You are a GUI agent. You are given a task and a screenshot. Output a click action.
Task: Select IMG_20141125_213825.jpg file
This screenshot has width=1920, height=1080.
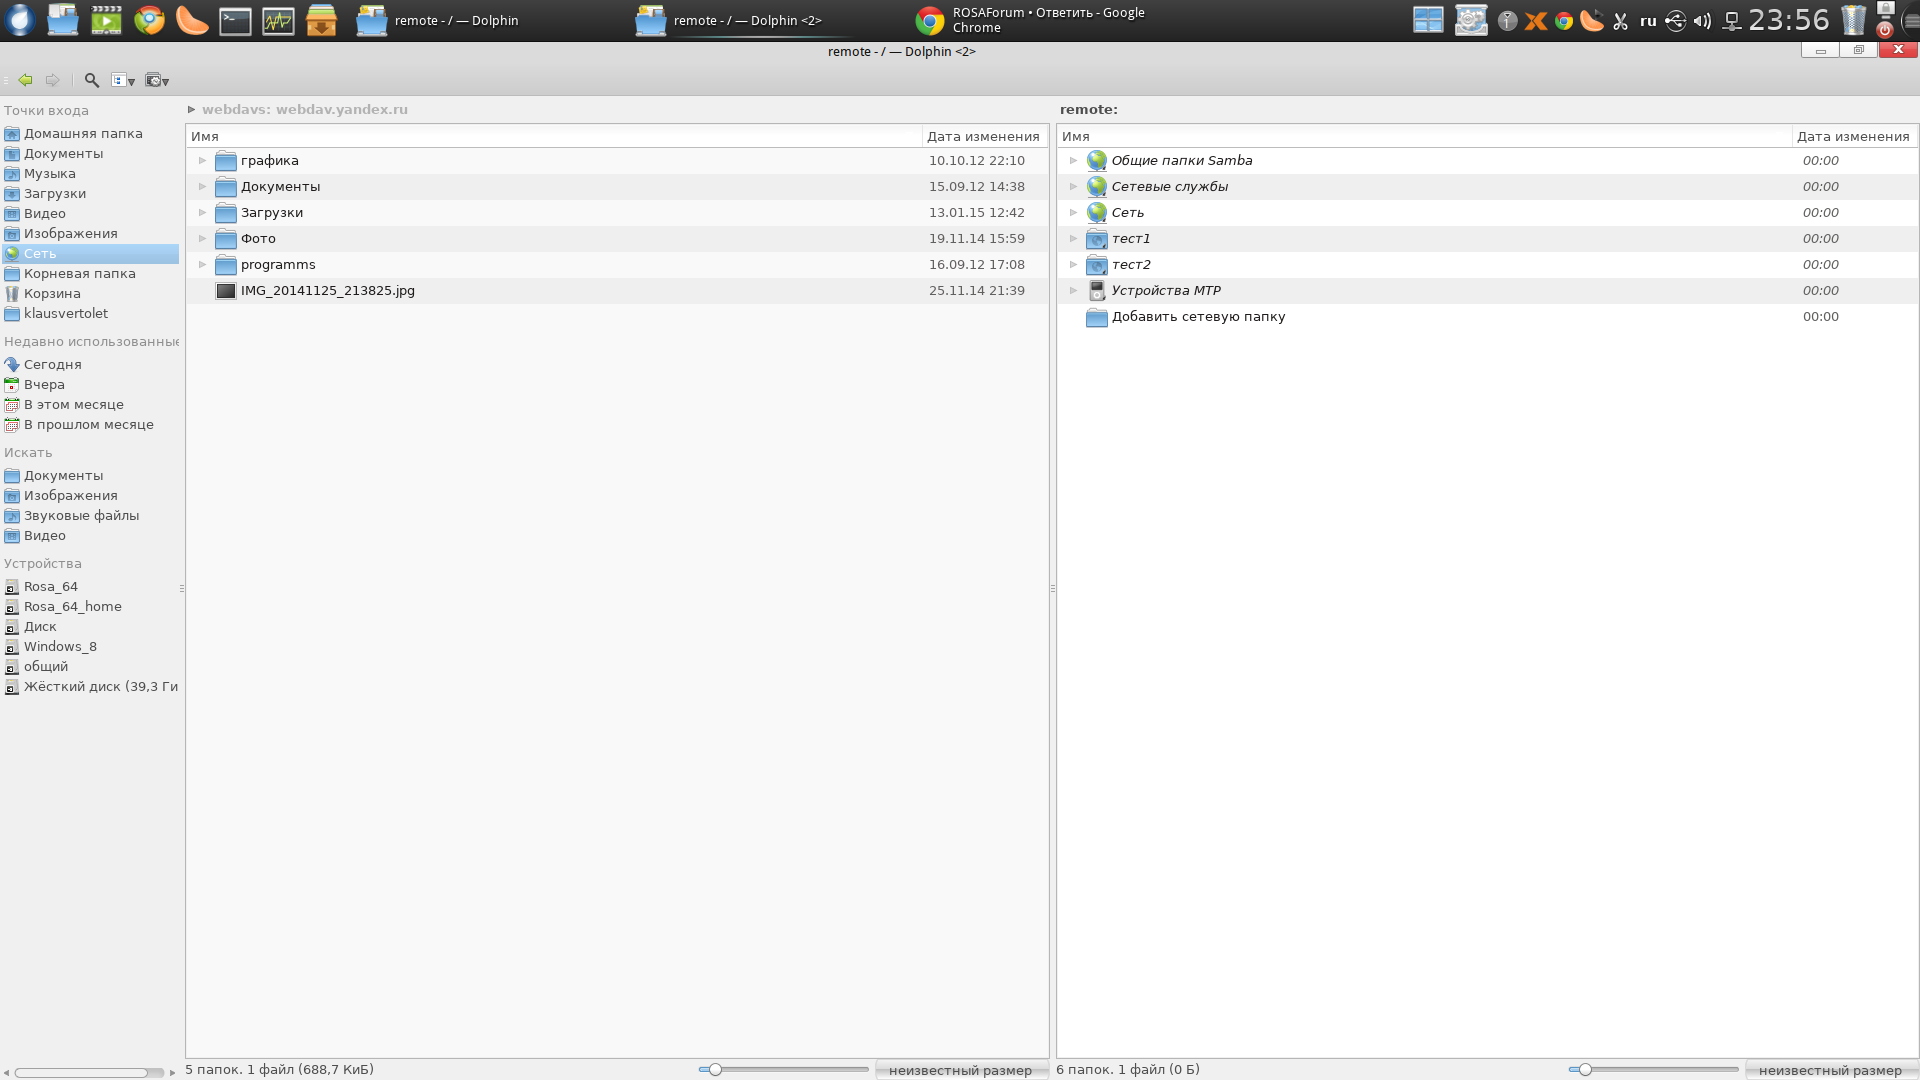327,291
